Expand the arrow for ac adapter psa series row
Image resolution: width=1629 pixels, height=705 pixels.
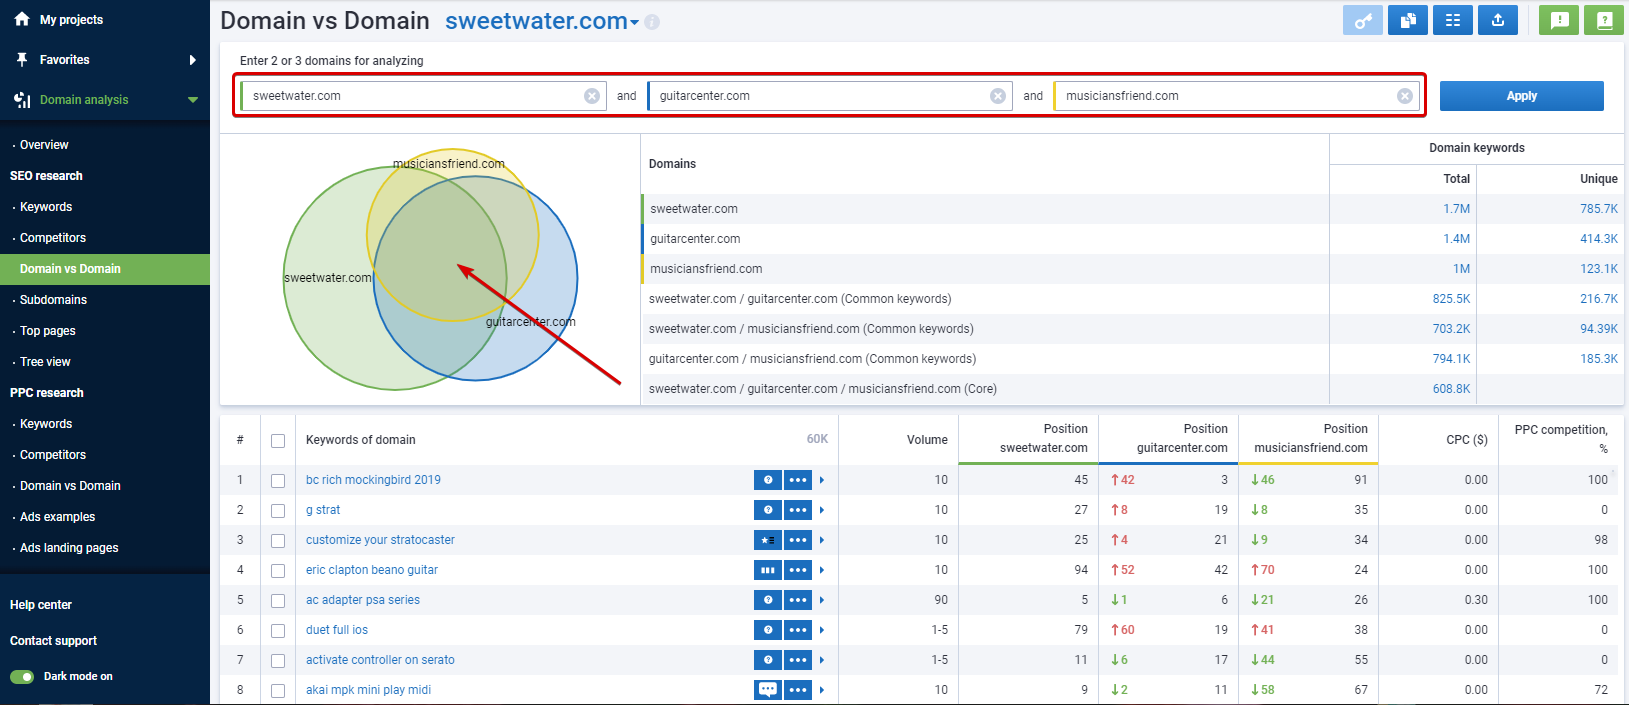pos(822,600)
